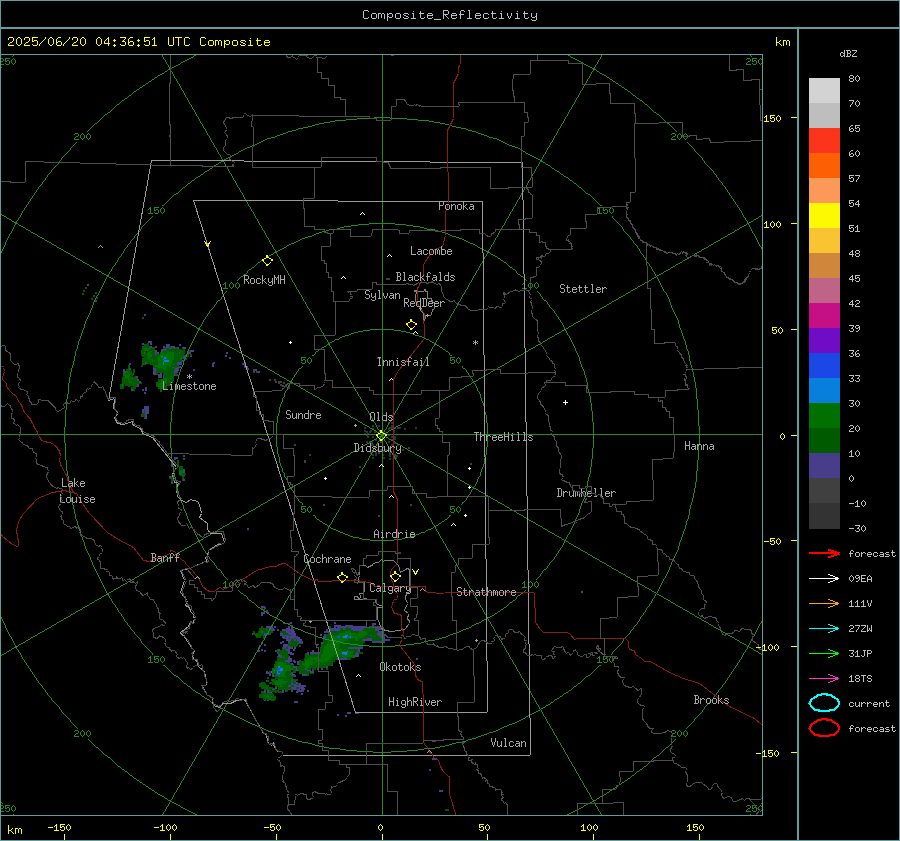The height and width of the screenshot is (841, 900).
Task: Click the red forecast ellipse icon
Action: coord(824,728)
